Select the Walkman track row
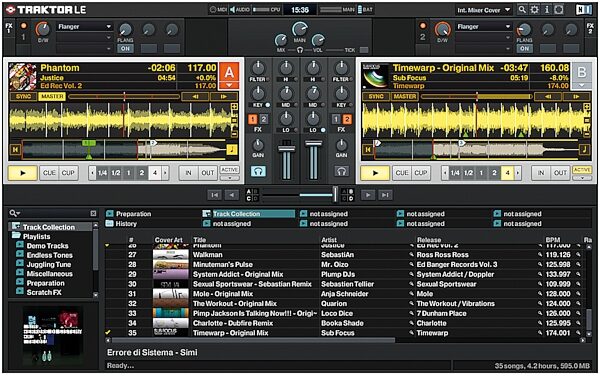600x376 pixels. [343, 255]
